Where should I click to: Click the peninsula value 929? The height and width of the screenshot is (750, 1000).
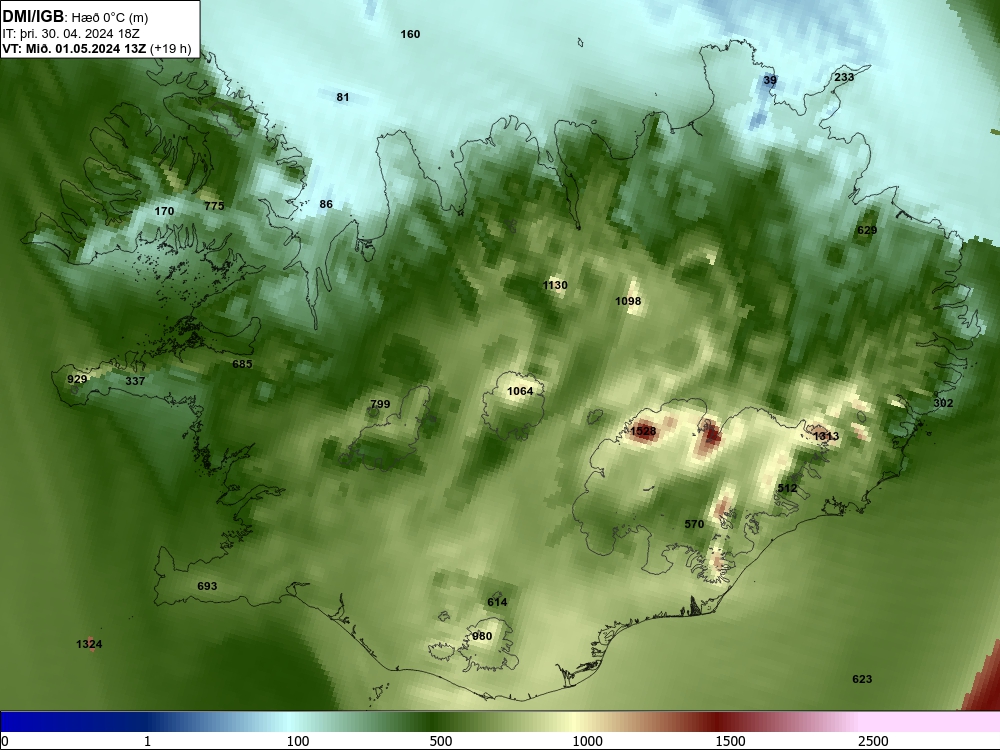click(x=77, y=379)
